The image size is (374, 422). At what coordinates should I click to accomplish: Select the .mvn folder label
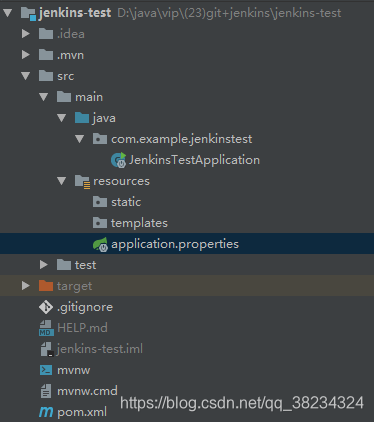click(x=70, y=55)
